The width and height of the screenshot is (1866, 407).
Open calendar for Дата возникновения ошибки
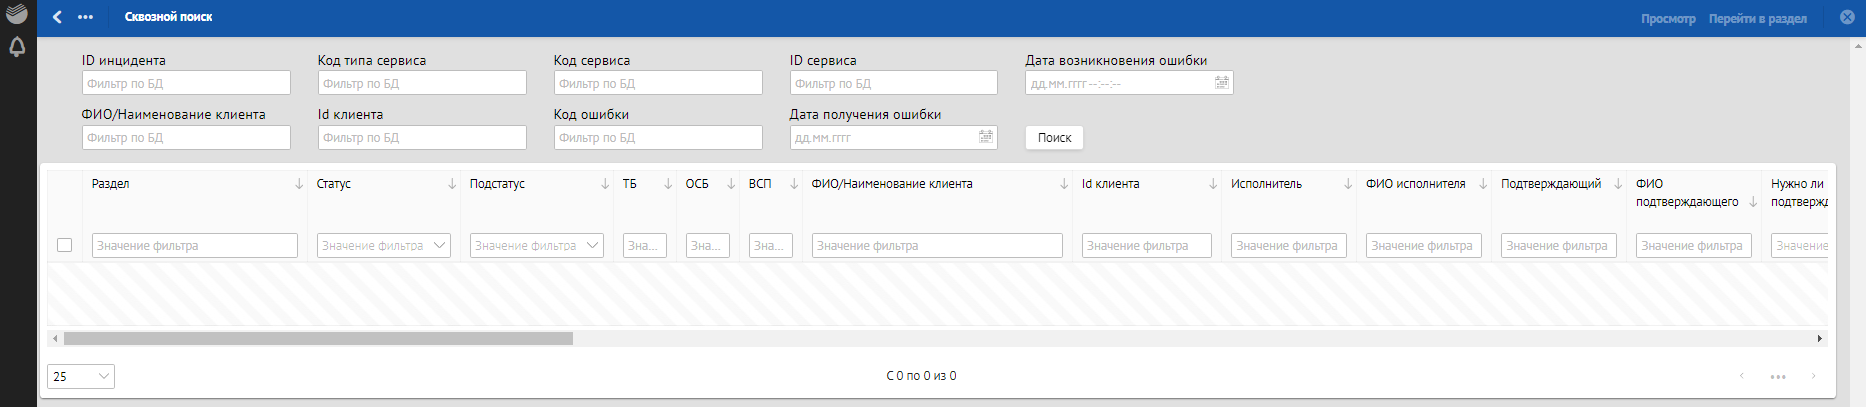tap(1221, 83)
